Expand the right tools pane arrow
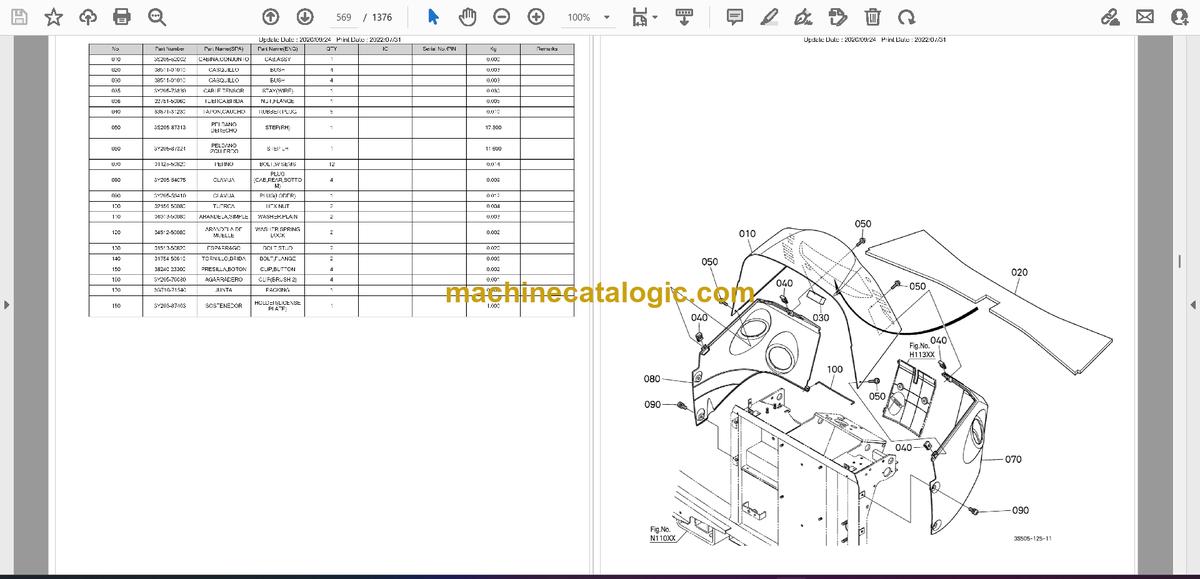Image resolution: width=1200 pixels, height=579 pixels. 1192,304
